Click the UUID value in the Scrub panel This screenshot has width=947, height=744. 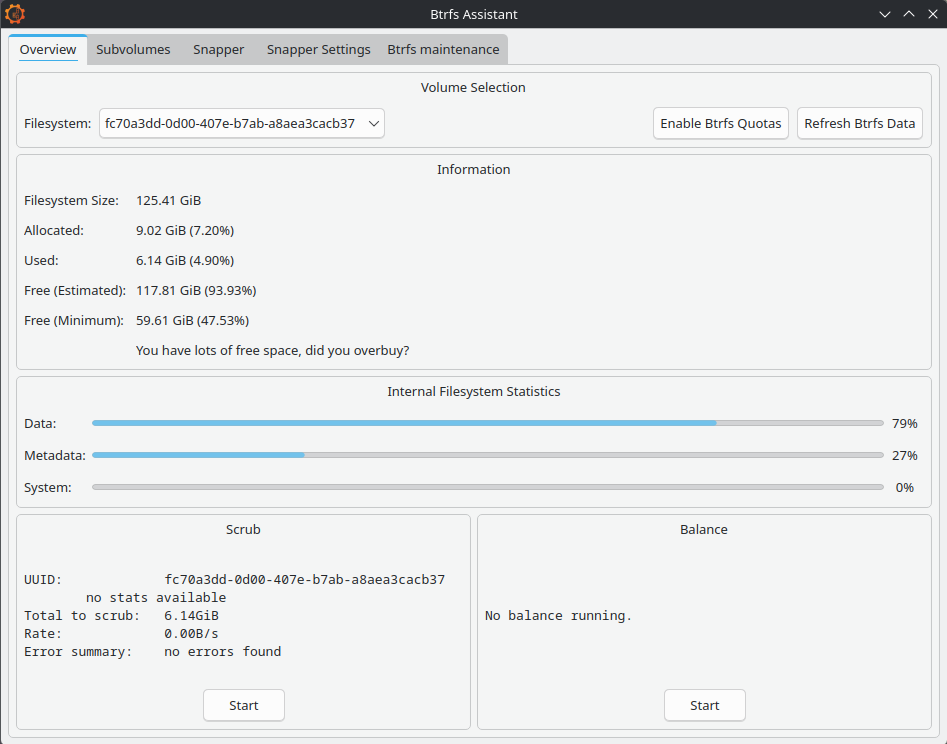pos(304,580)
